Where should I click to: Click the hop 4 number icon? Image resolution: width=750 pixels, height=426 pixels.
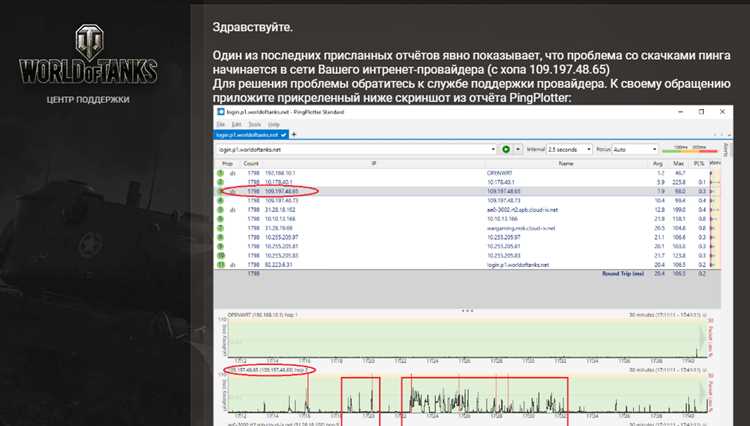click(x=221, y=200)
